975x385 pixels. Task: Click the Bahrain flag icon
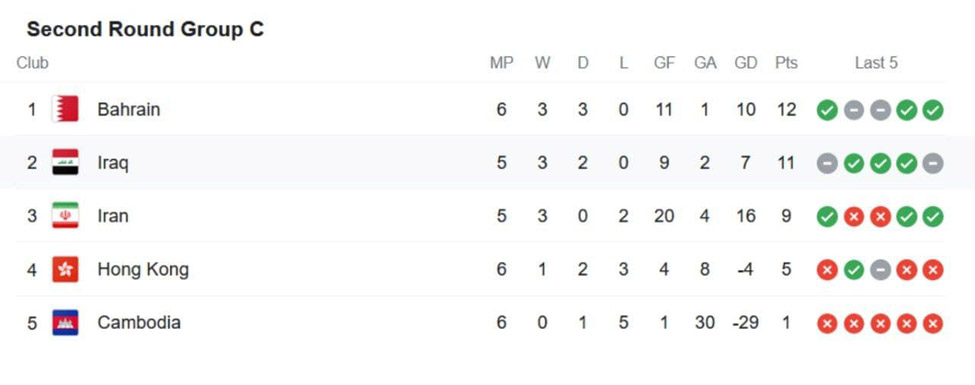65,109
